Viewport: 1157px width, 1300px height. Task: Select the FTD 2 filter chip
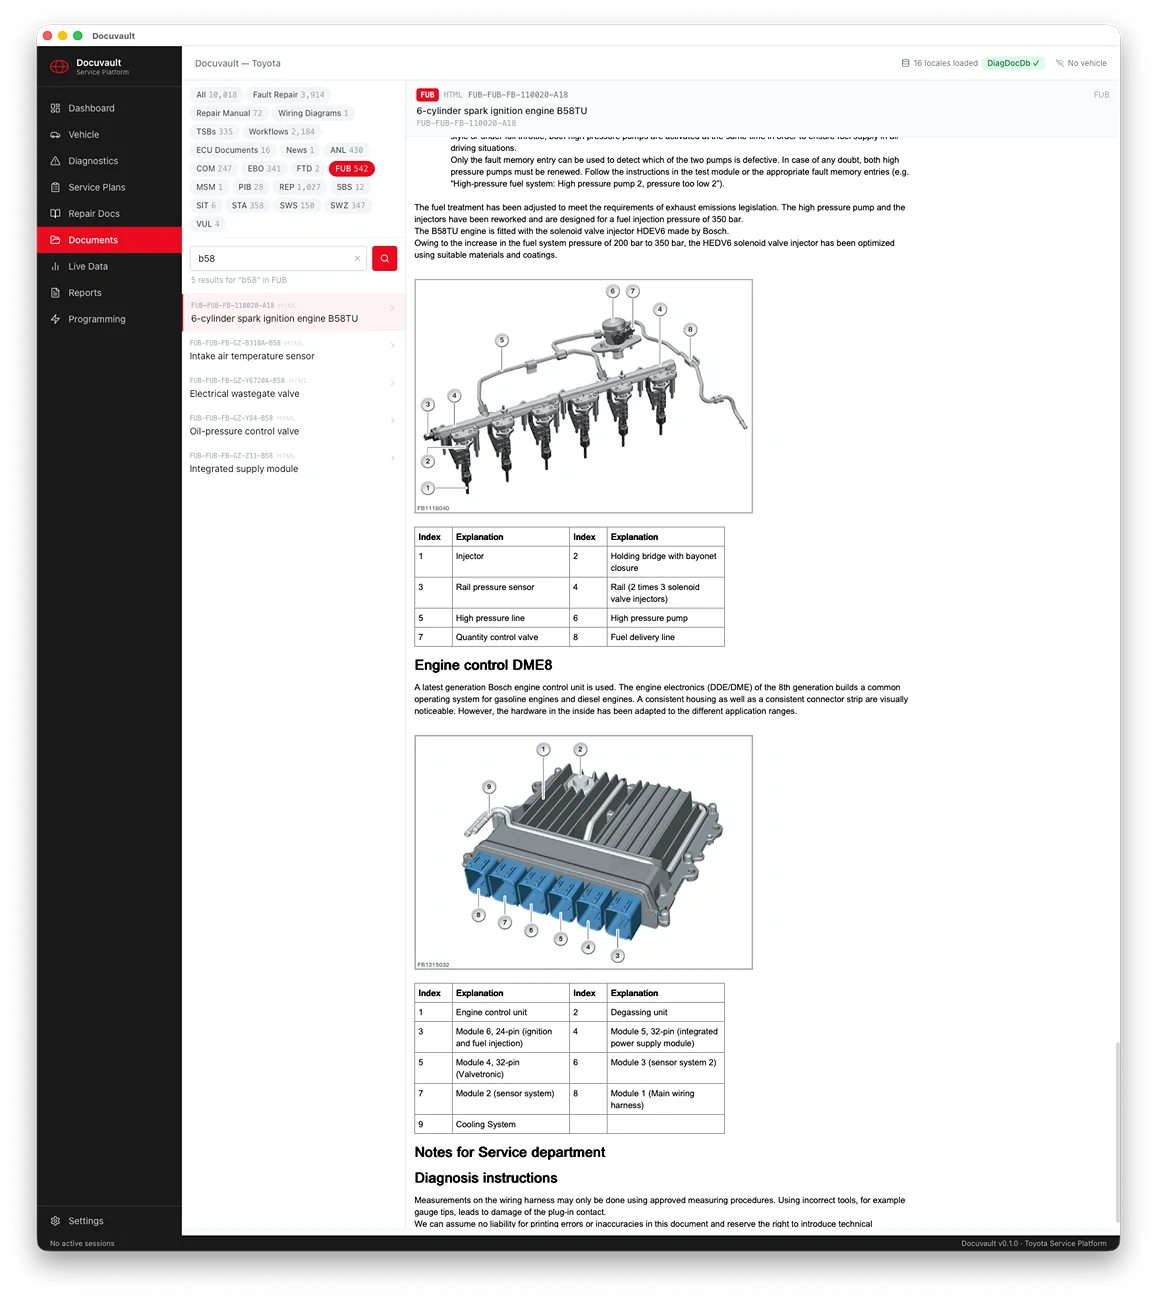(x=308, y=169)
